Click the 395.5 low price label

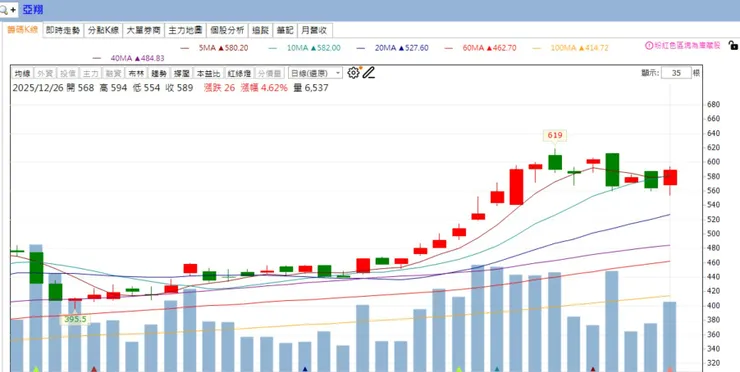75,319
